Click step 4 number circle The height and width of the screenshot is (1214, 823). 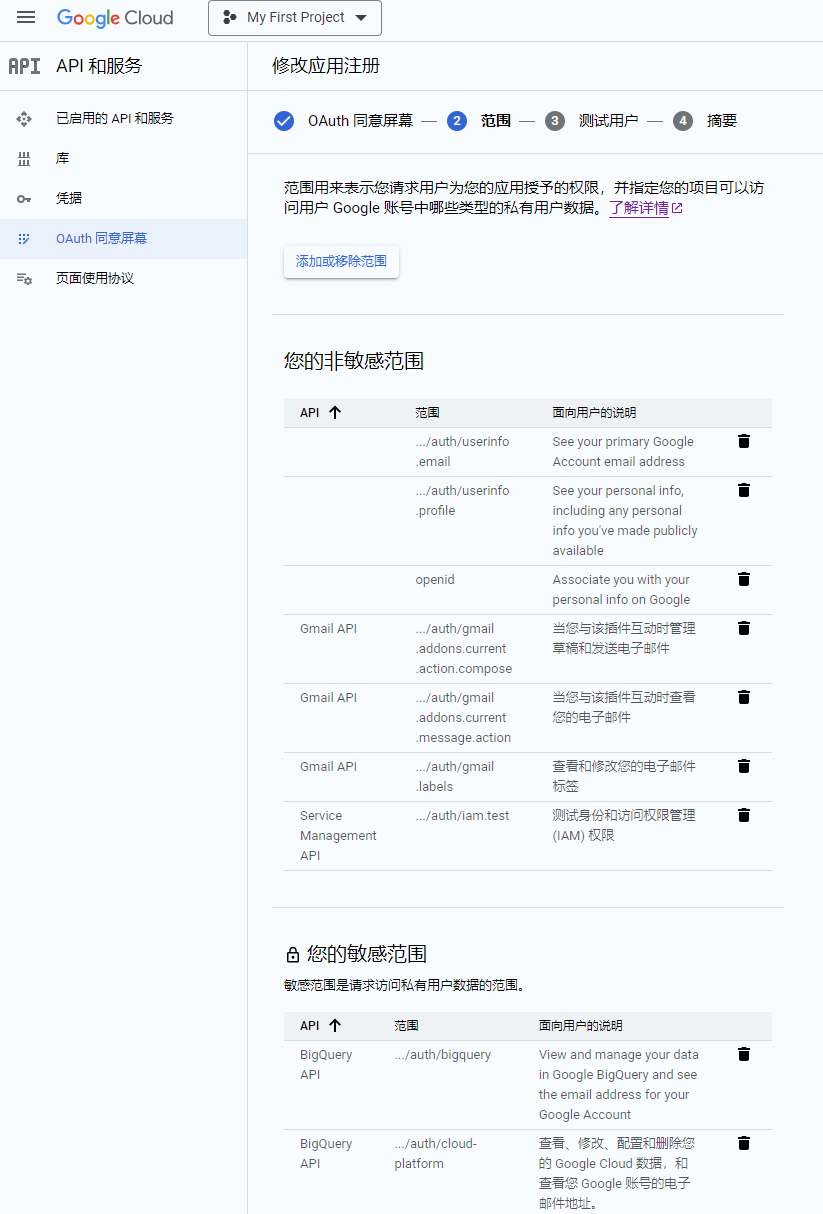click(x=683, y=121)
